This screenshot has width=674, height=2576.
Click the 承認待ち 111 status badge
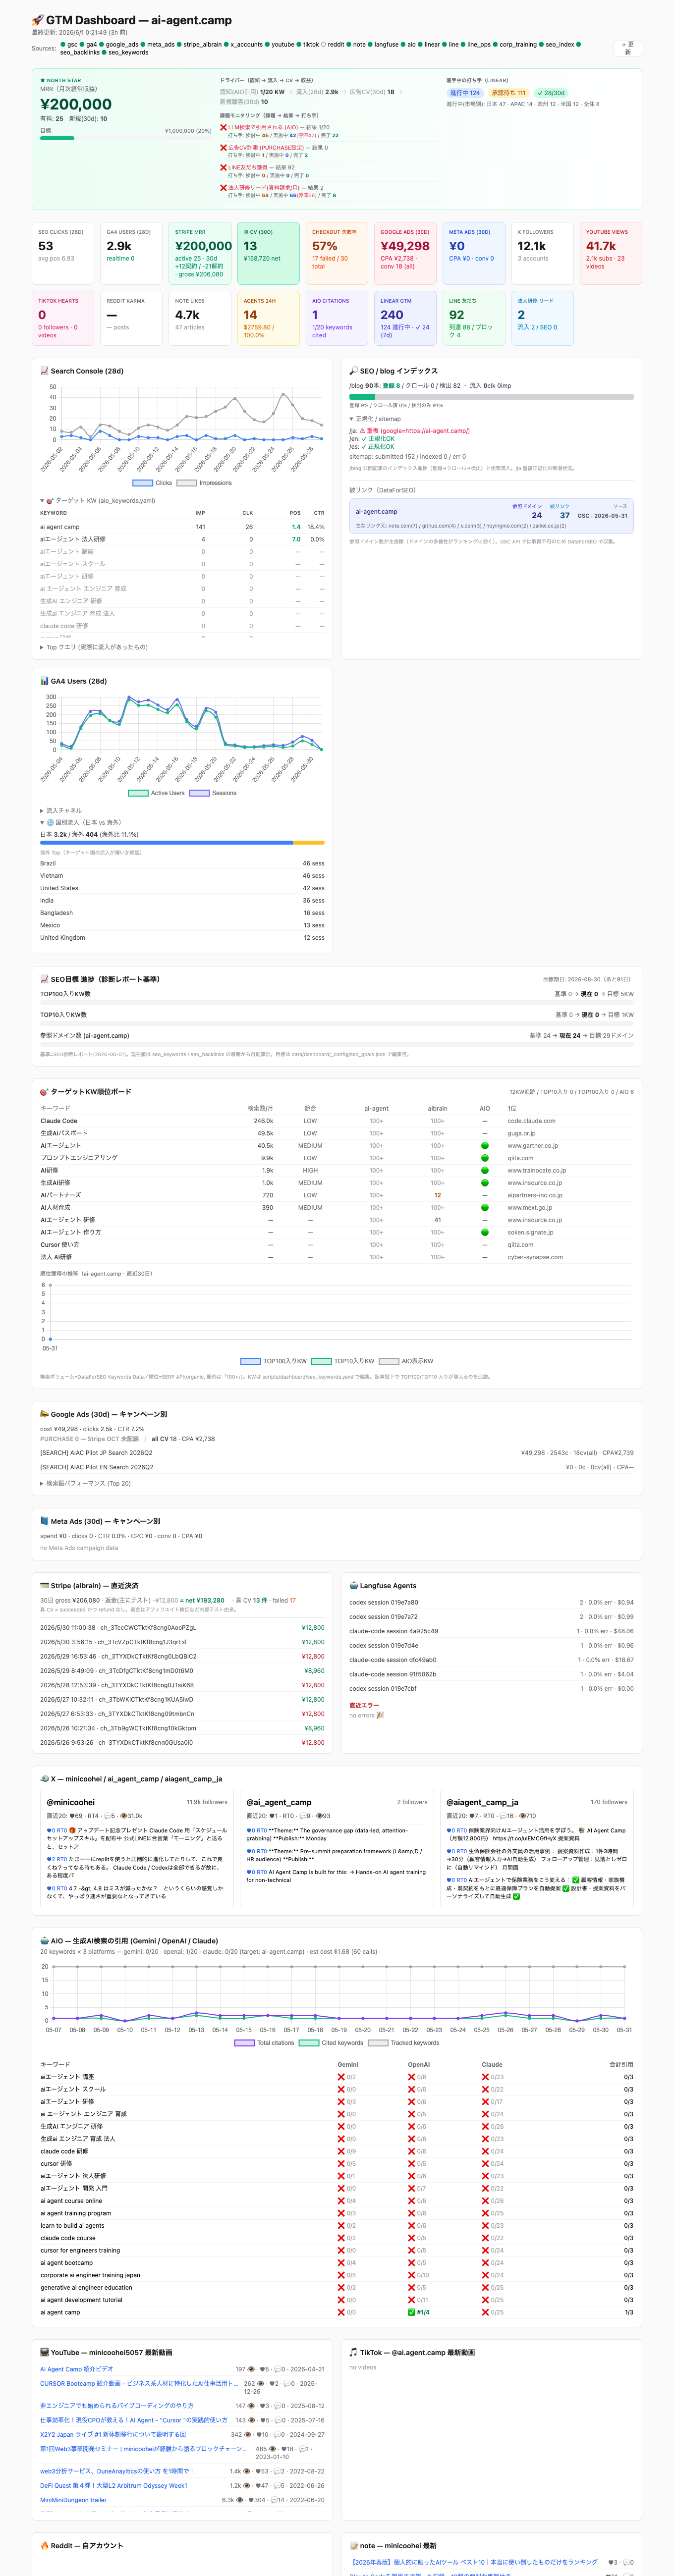tap(508, 93)
